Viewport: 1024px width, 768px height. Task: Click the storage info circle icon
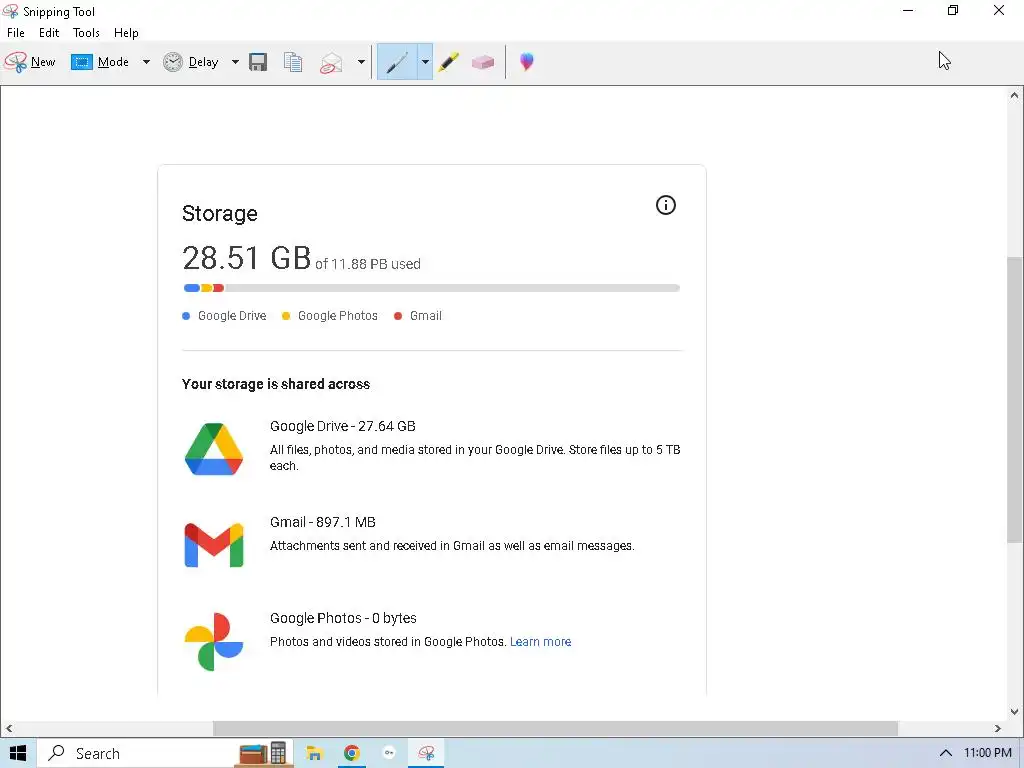coord(665,205)
